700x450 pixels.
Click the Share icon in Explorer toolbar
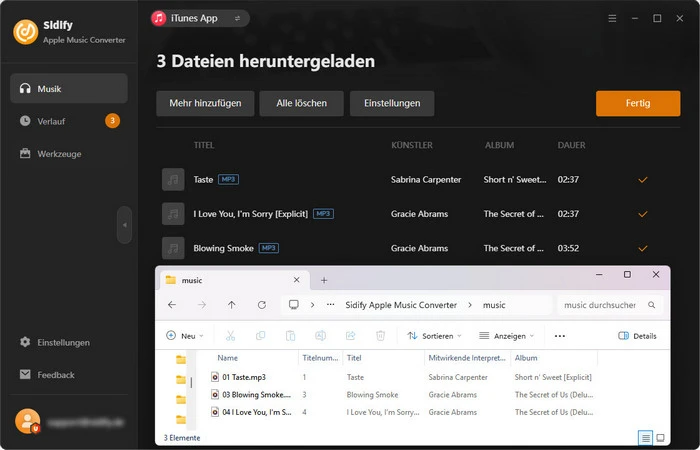pos(350,336)
